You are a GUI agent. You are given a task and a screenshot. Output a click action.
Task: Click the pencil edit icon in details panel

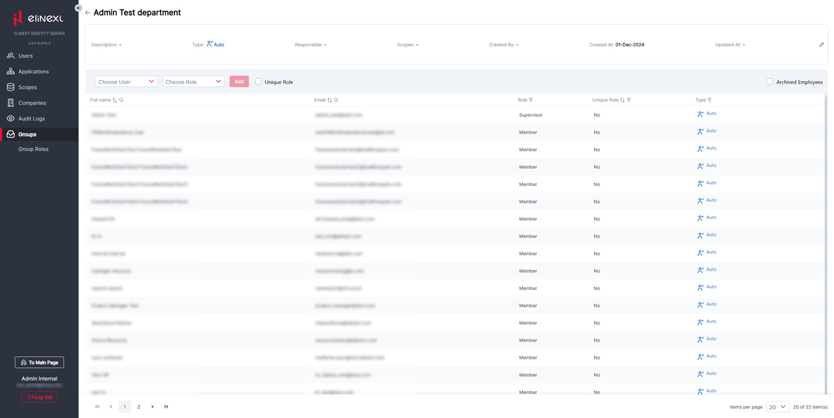tap(821, 45)
